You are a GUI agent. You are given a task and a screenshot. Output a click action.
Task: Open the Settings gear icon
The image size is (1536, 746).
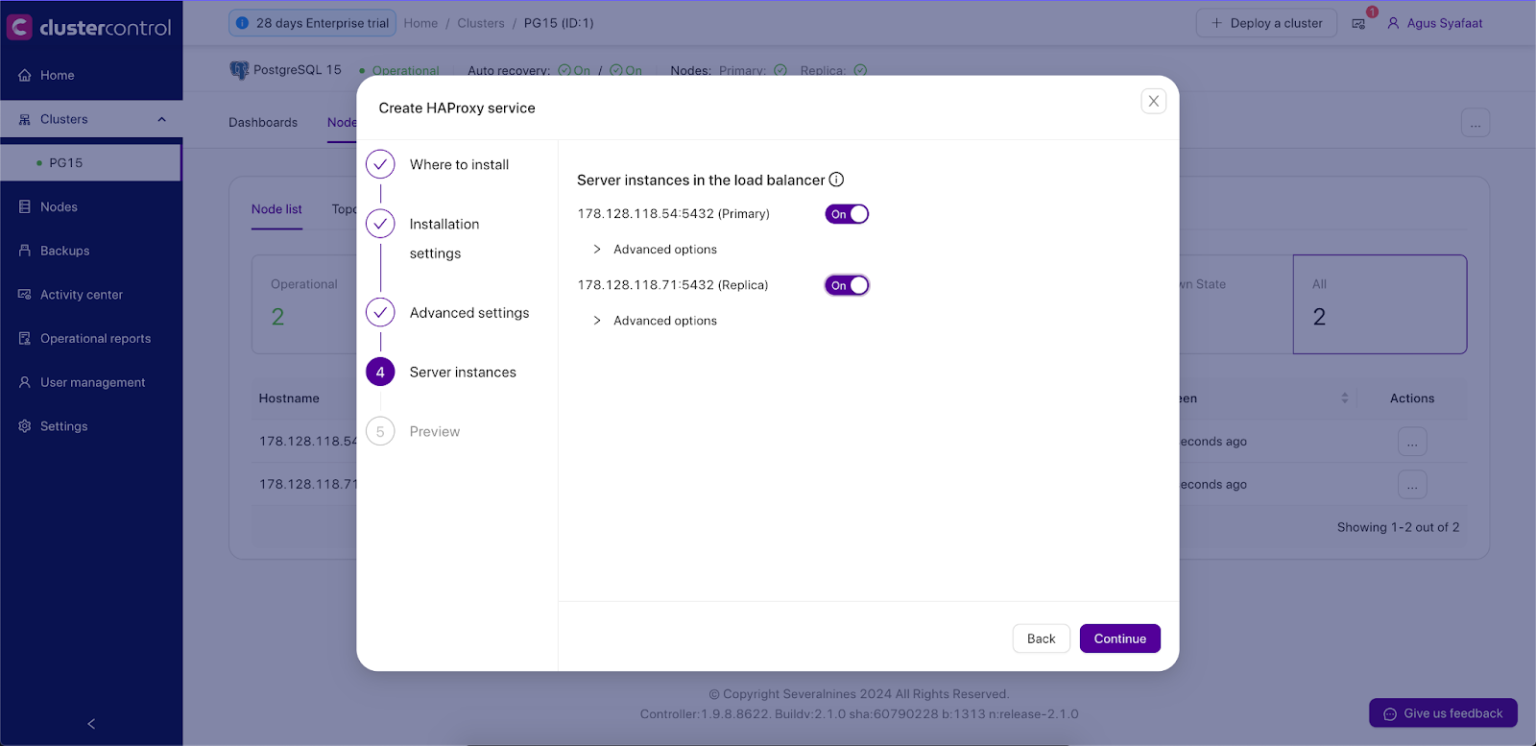click(25, 427)
